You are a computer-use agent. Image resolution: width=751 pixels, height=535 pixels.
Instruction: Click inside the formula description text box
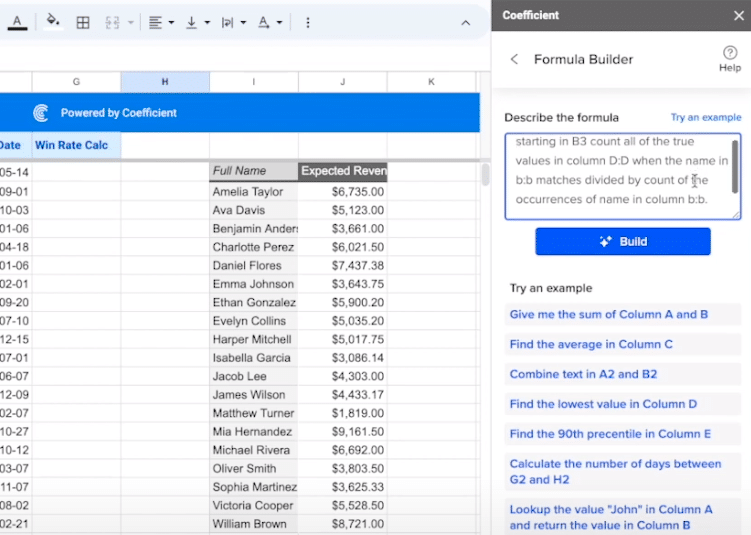pyautogui.click(x=620, y=175)
